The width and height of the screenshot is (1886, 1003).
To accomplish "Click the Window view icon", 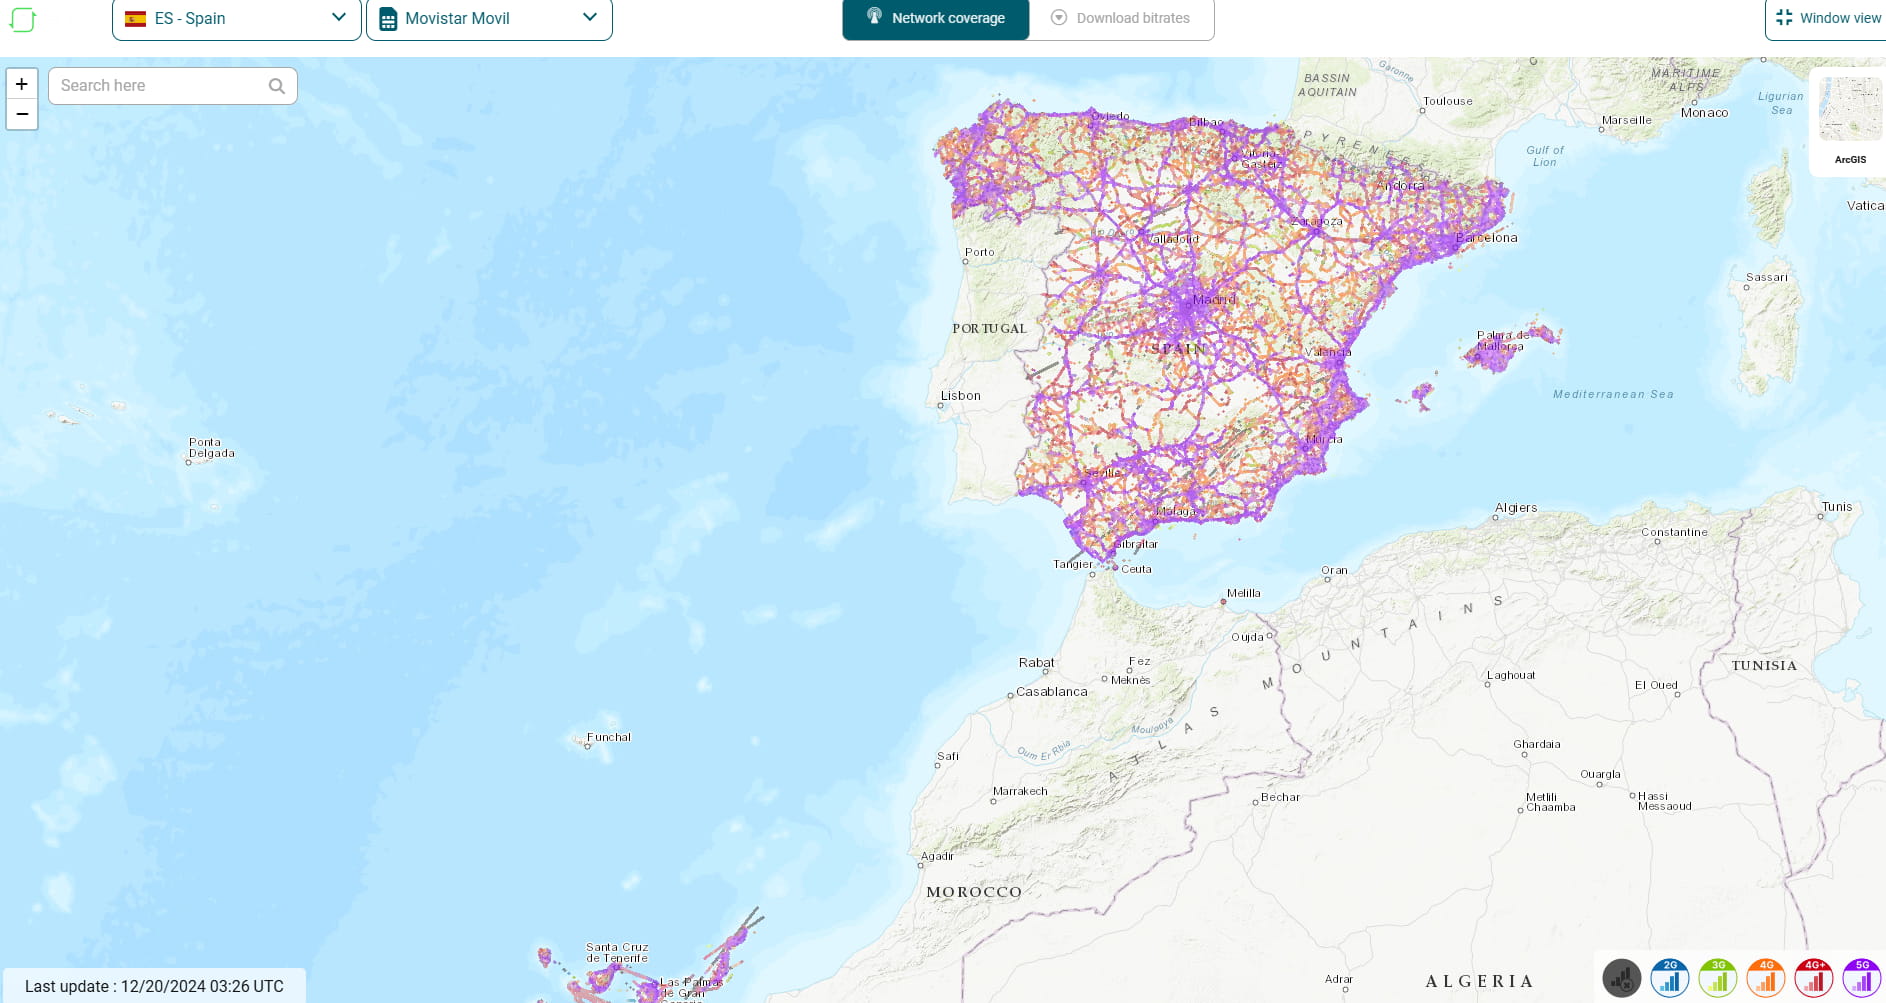I will click(x=1784, y=17).
